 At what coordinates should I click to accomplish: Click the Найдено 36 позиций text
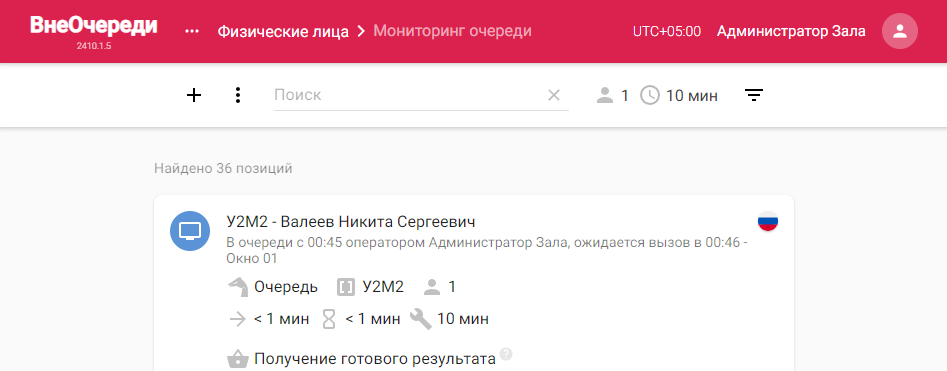pos(223,168)
